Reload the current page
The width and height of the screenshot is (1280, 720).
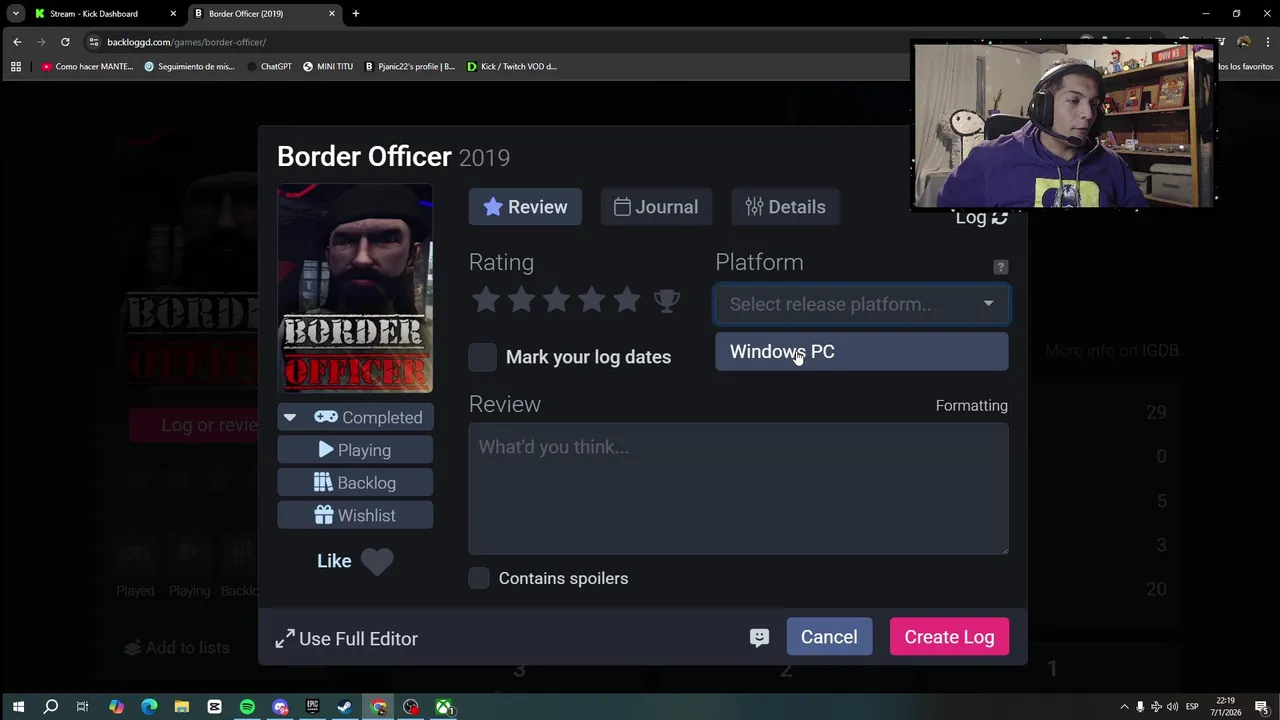[x=65, y=42]
